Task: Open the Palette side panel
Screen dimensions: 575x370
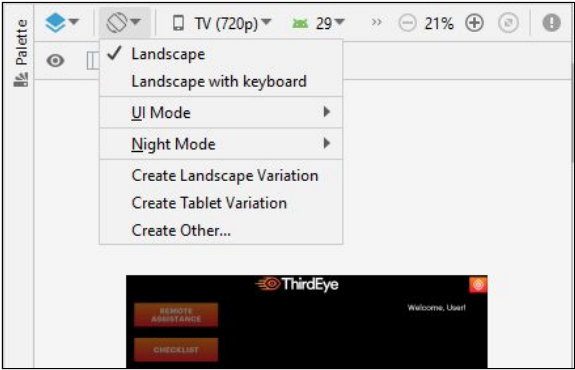Action: tap(21, 52)
